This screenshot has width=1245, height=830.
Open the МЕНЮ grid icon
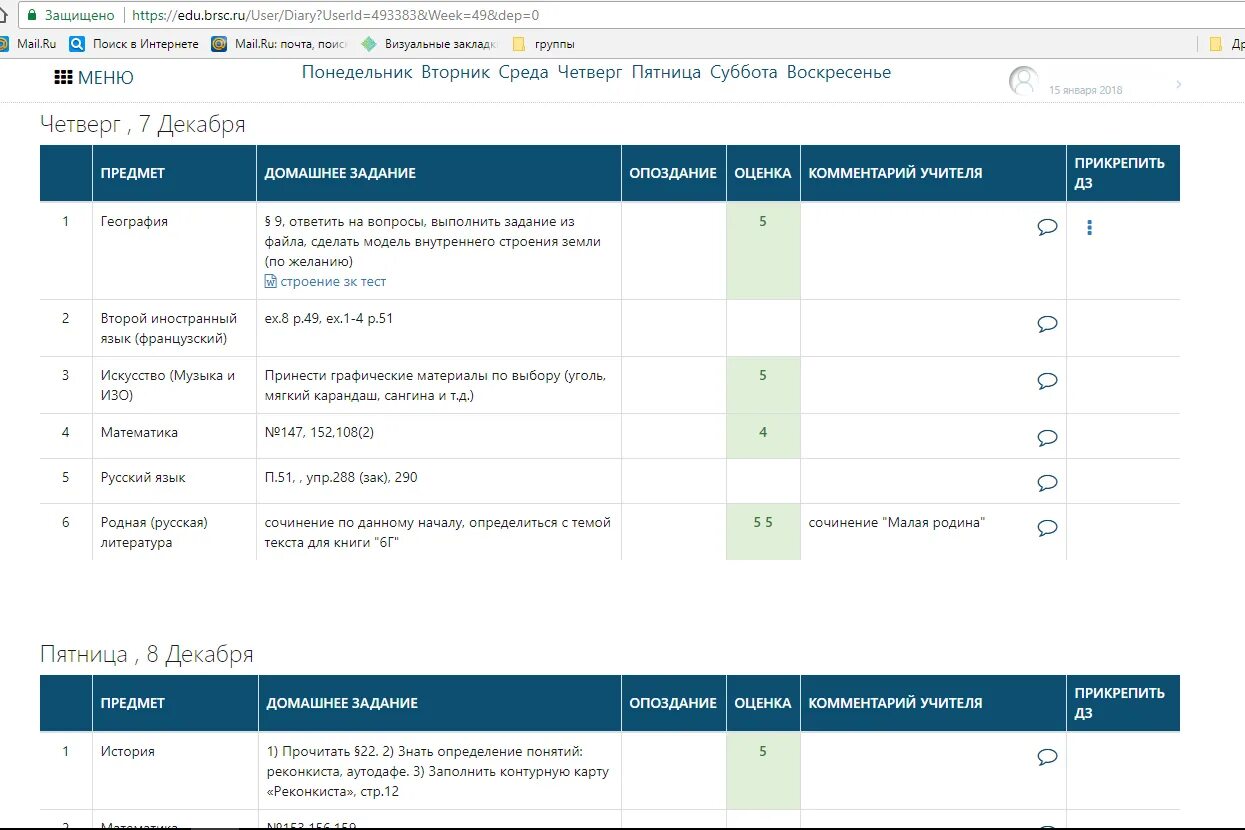(x=63, y=77)
